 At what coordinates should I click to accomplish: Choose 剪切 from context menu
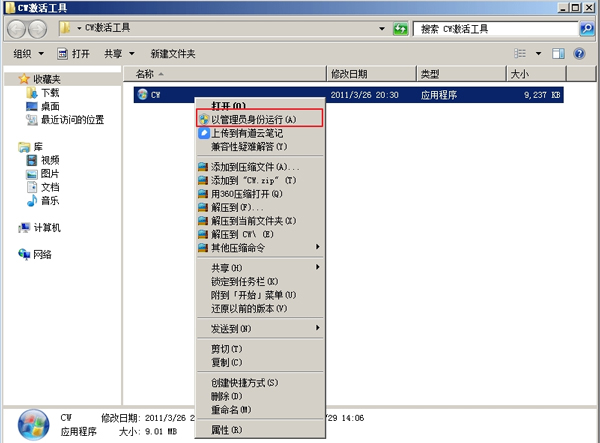tap(260, 349)
